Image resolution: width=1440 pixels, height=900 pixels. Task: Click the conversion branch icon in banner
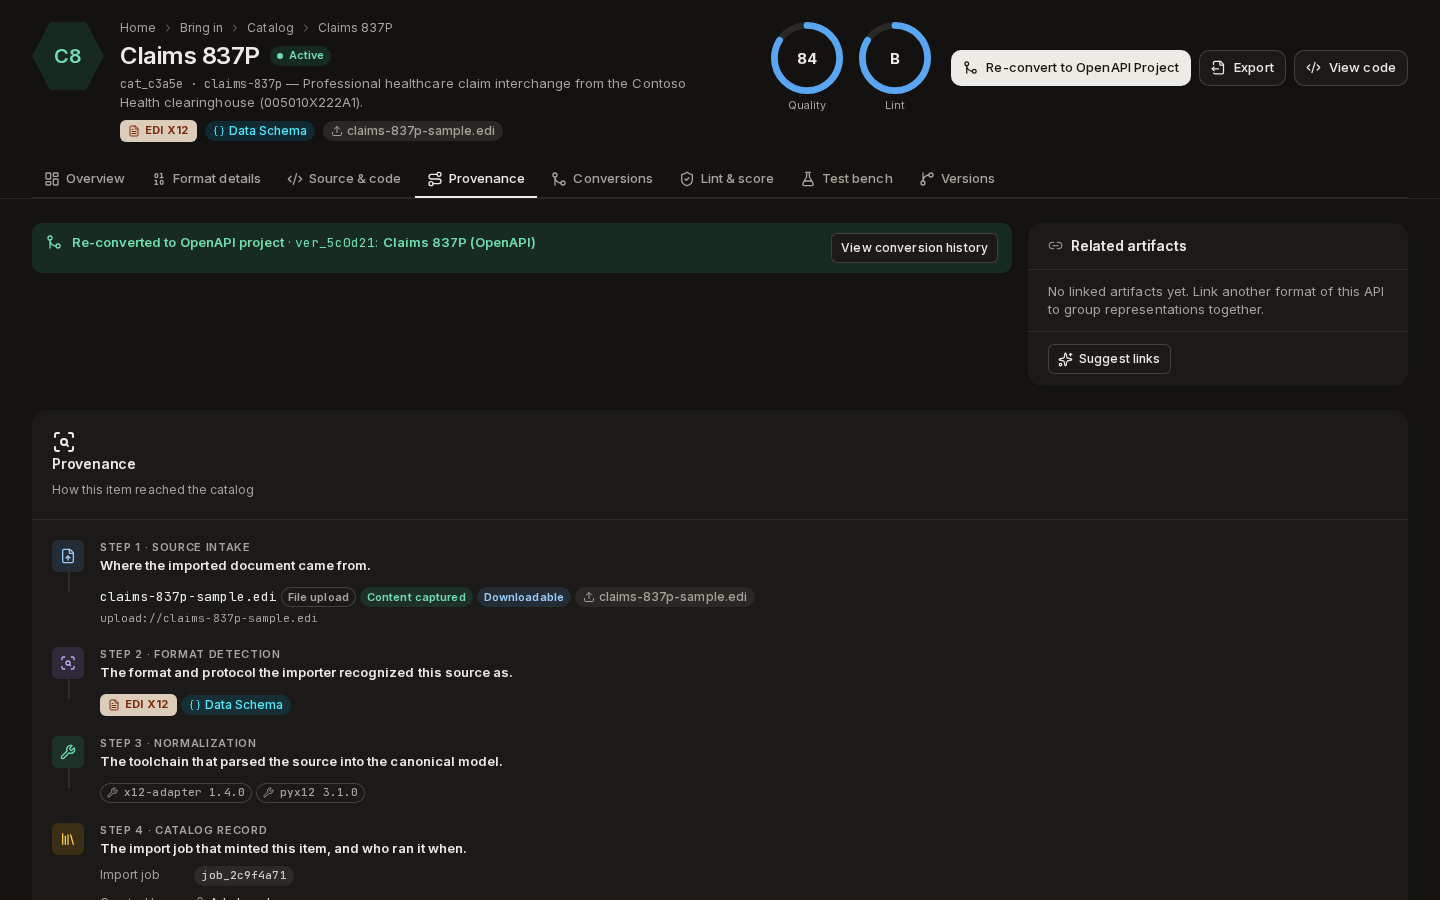54,243
